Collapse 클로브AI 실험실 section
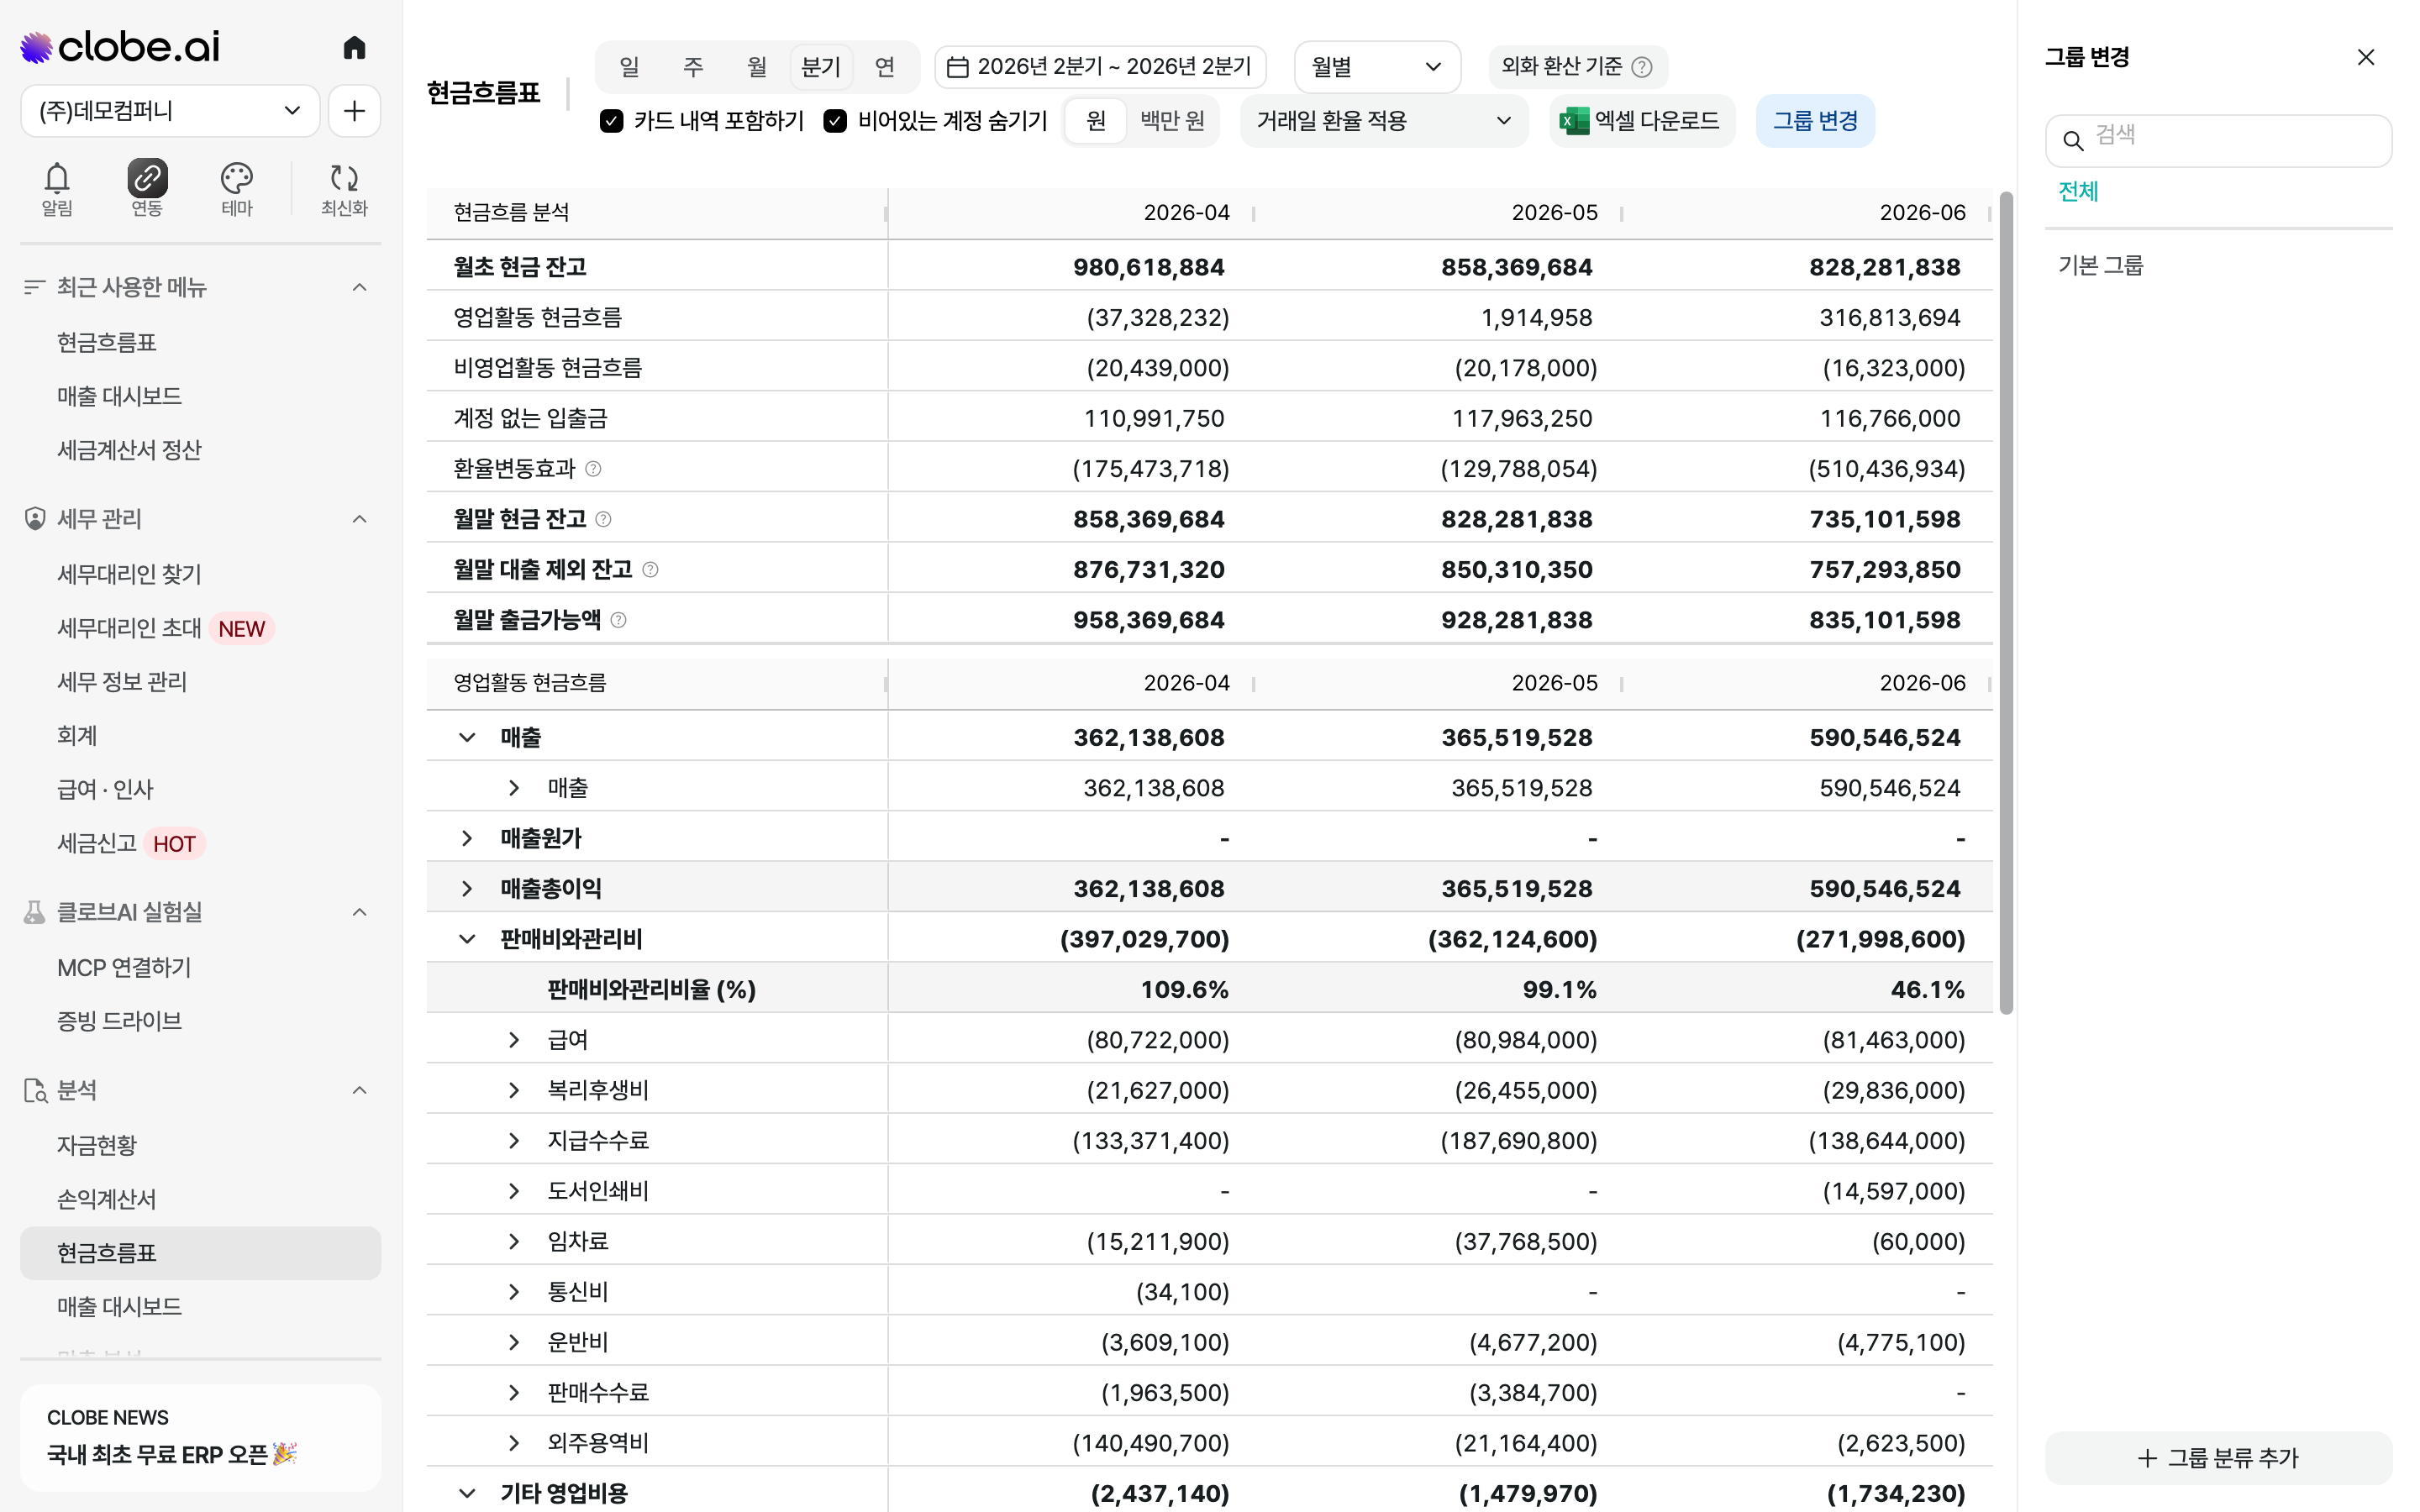This screenshot has height=1512, width=2420. click(x=360, y=912)
